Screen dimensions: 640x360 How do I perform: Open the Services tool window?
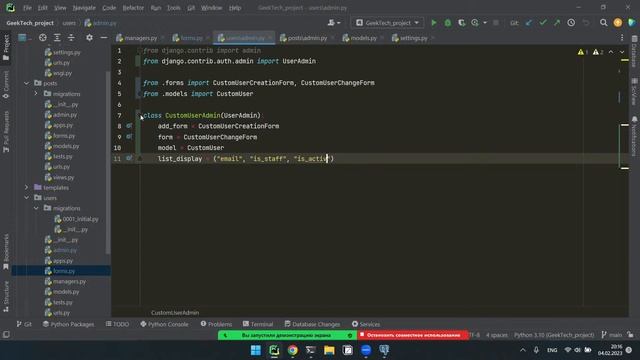(x=366, y=324)
